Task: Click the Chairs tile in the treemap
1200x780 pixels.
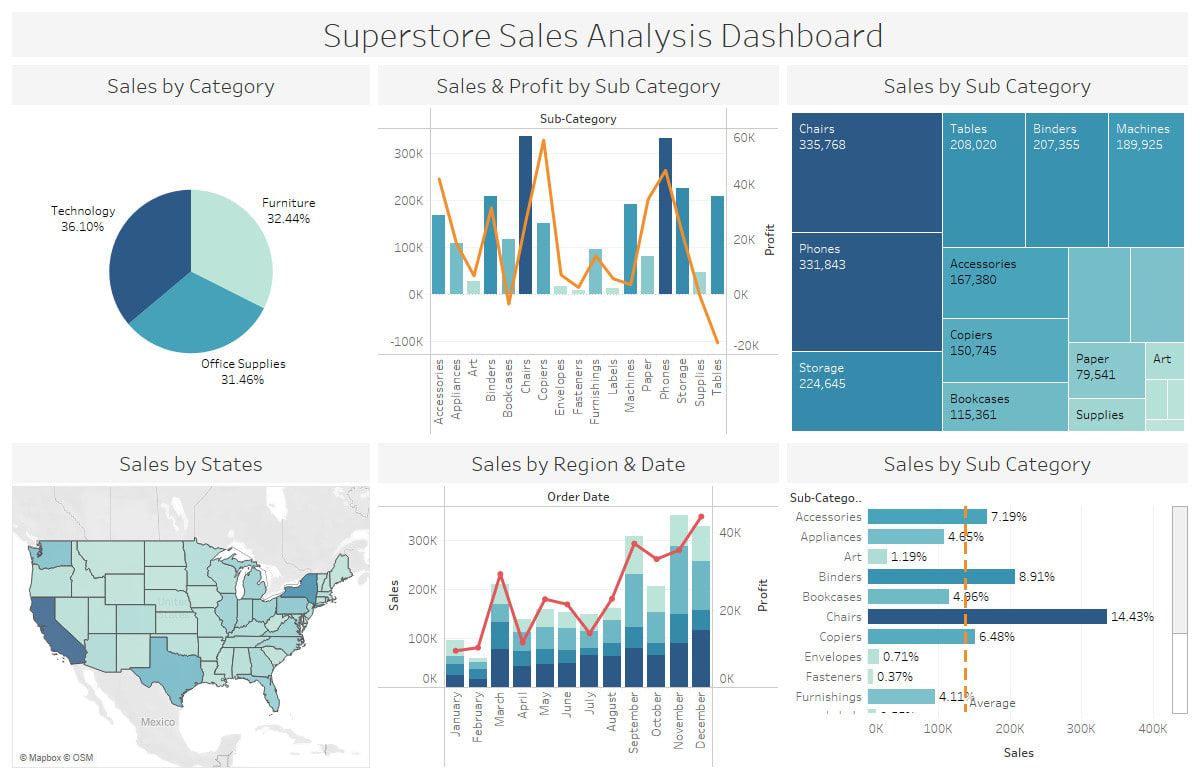Action: pyautogui.click(x=866, y=173)
